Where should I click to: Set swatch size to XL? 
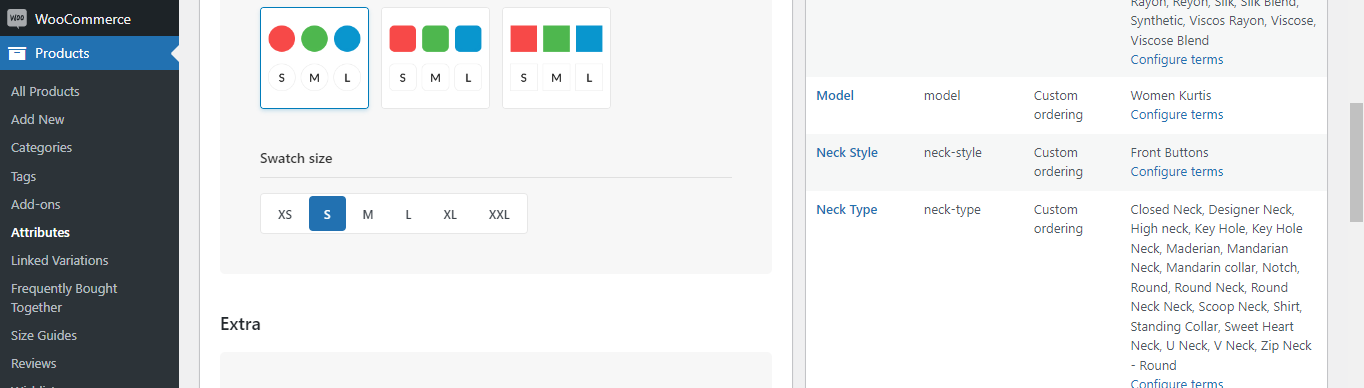(450, 214)
